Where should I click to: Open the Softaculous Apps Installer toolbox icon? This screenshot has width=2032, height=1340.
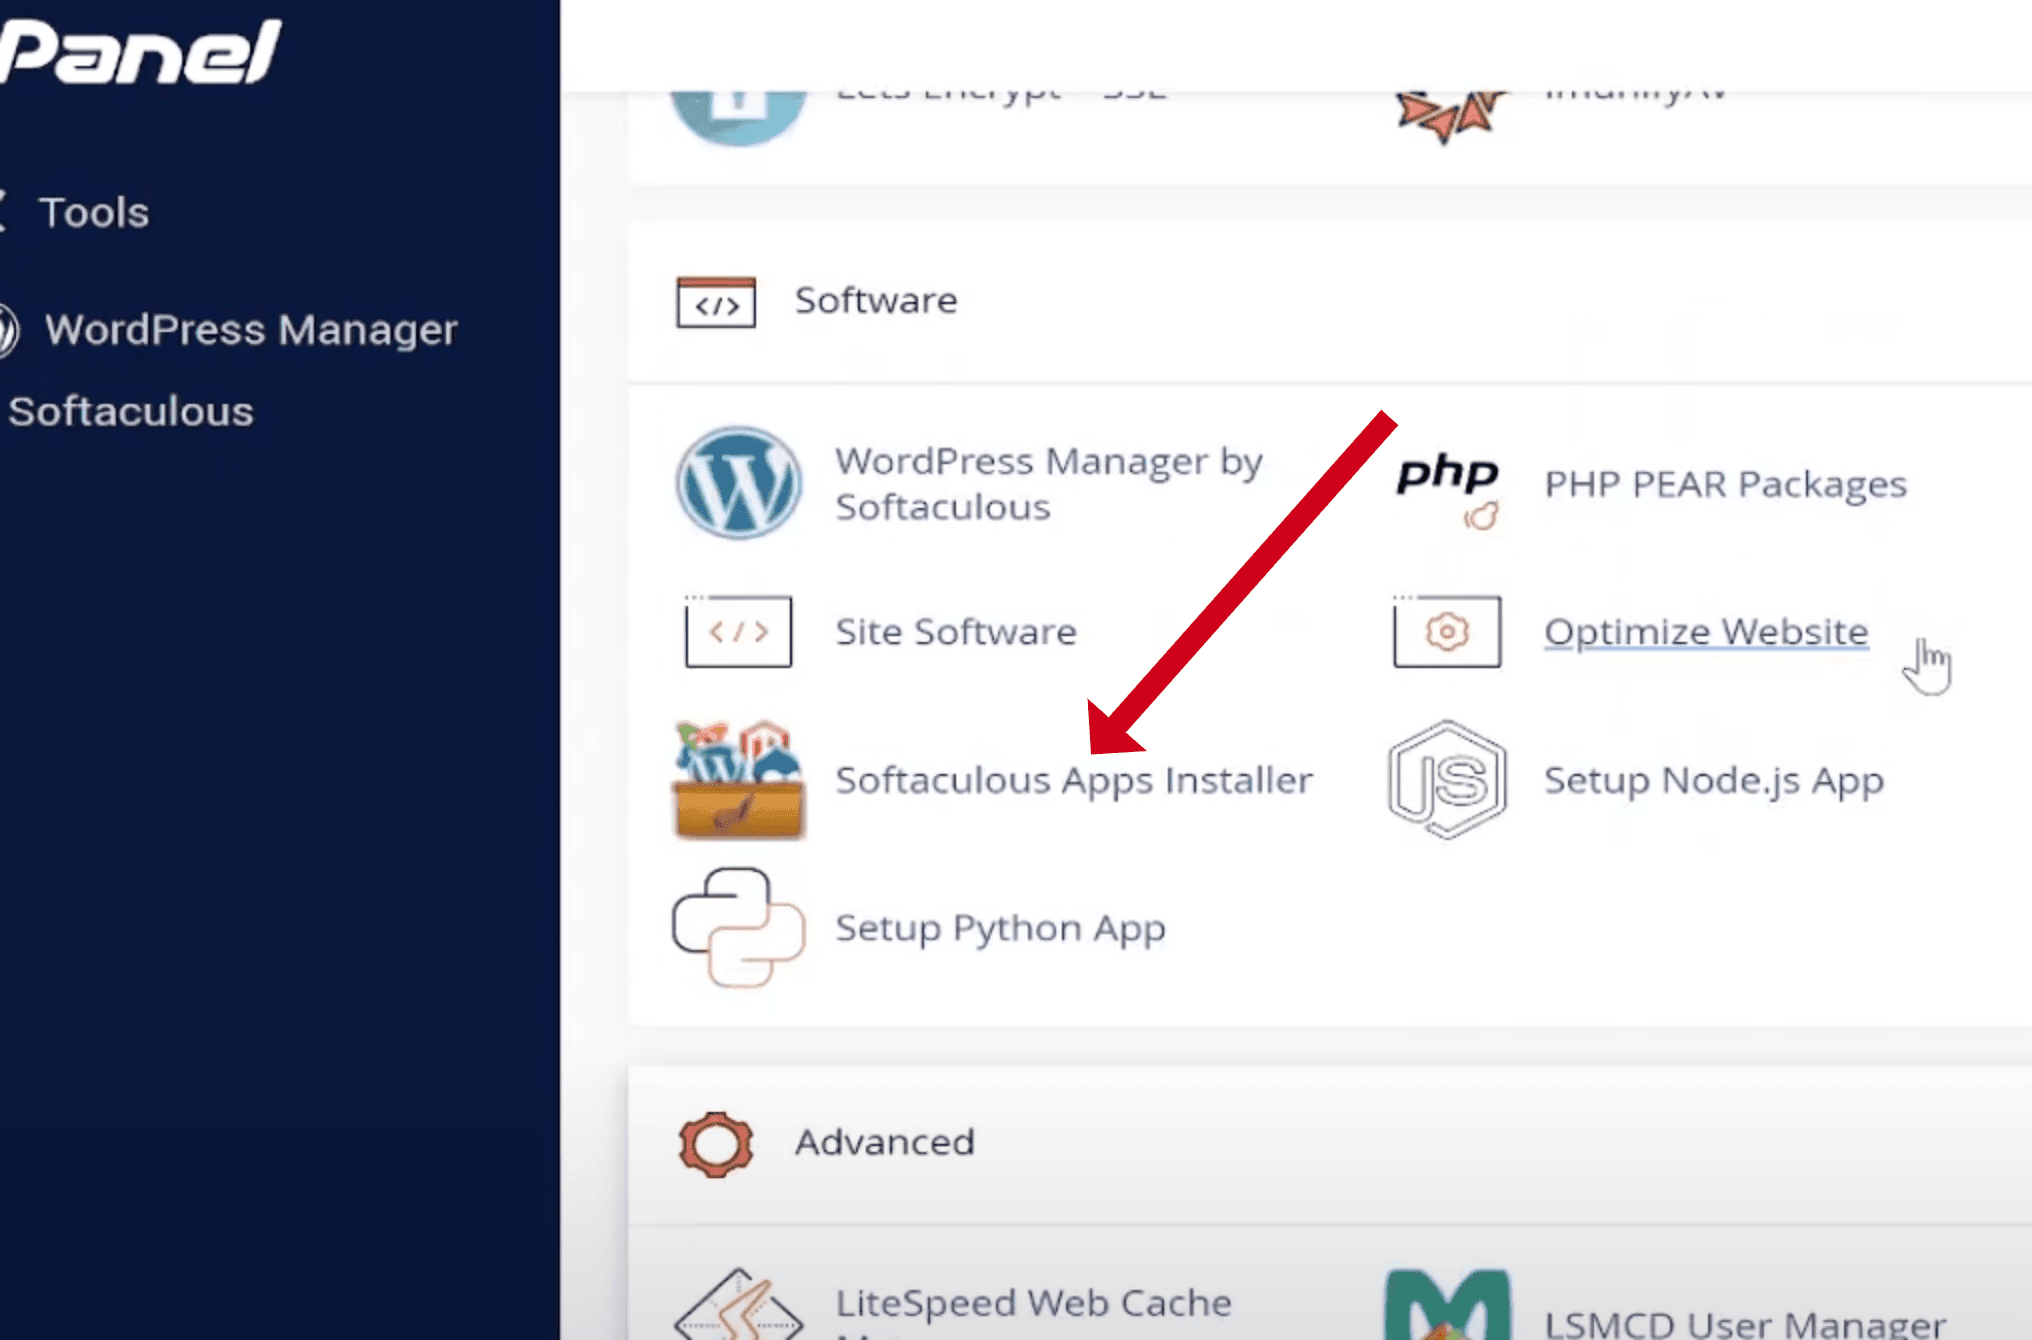738,780
